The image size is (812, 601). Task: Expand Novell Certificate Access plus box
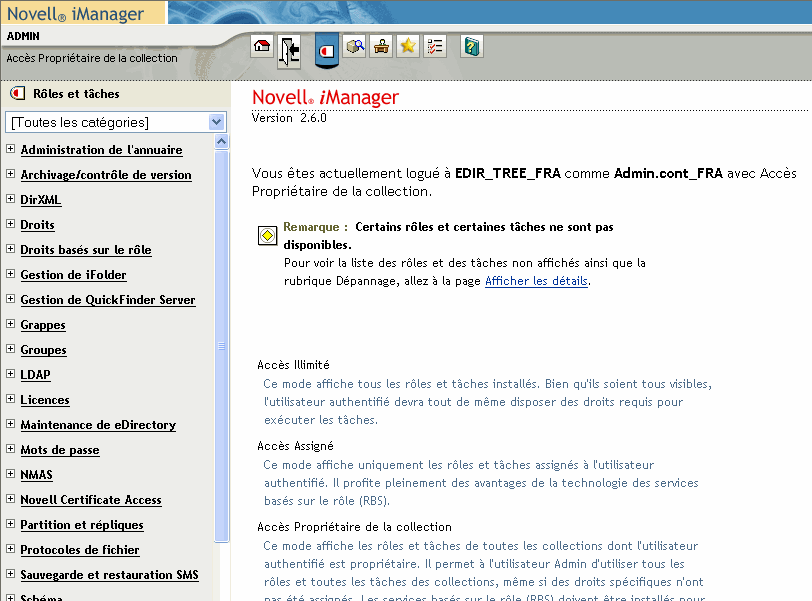pyautogui.click(x=10, y=499)
